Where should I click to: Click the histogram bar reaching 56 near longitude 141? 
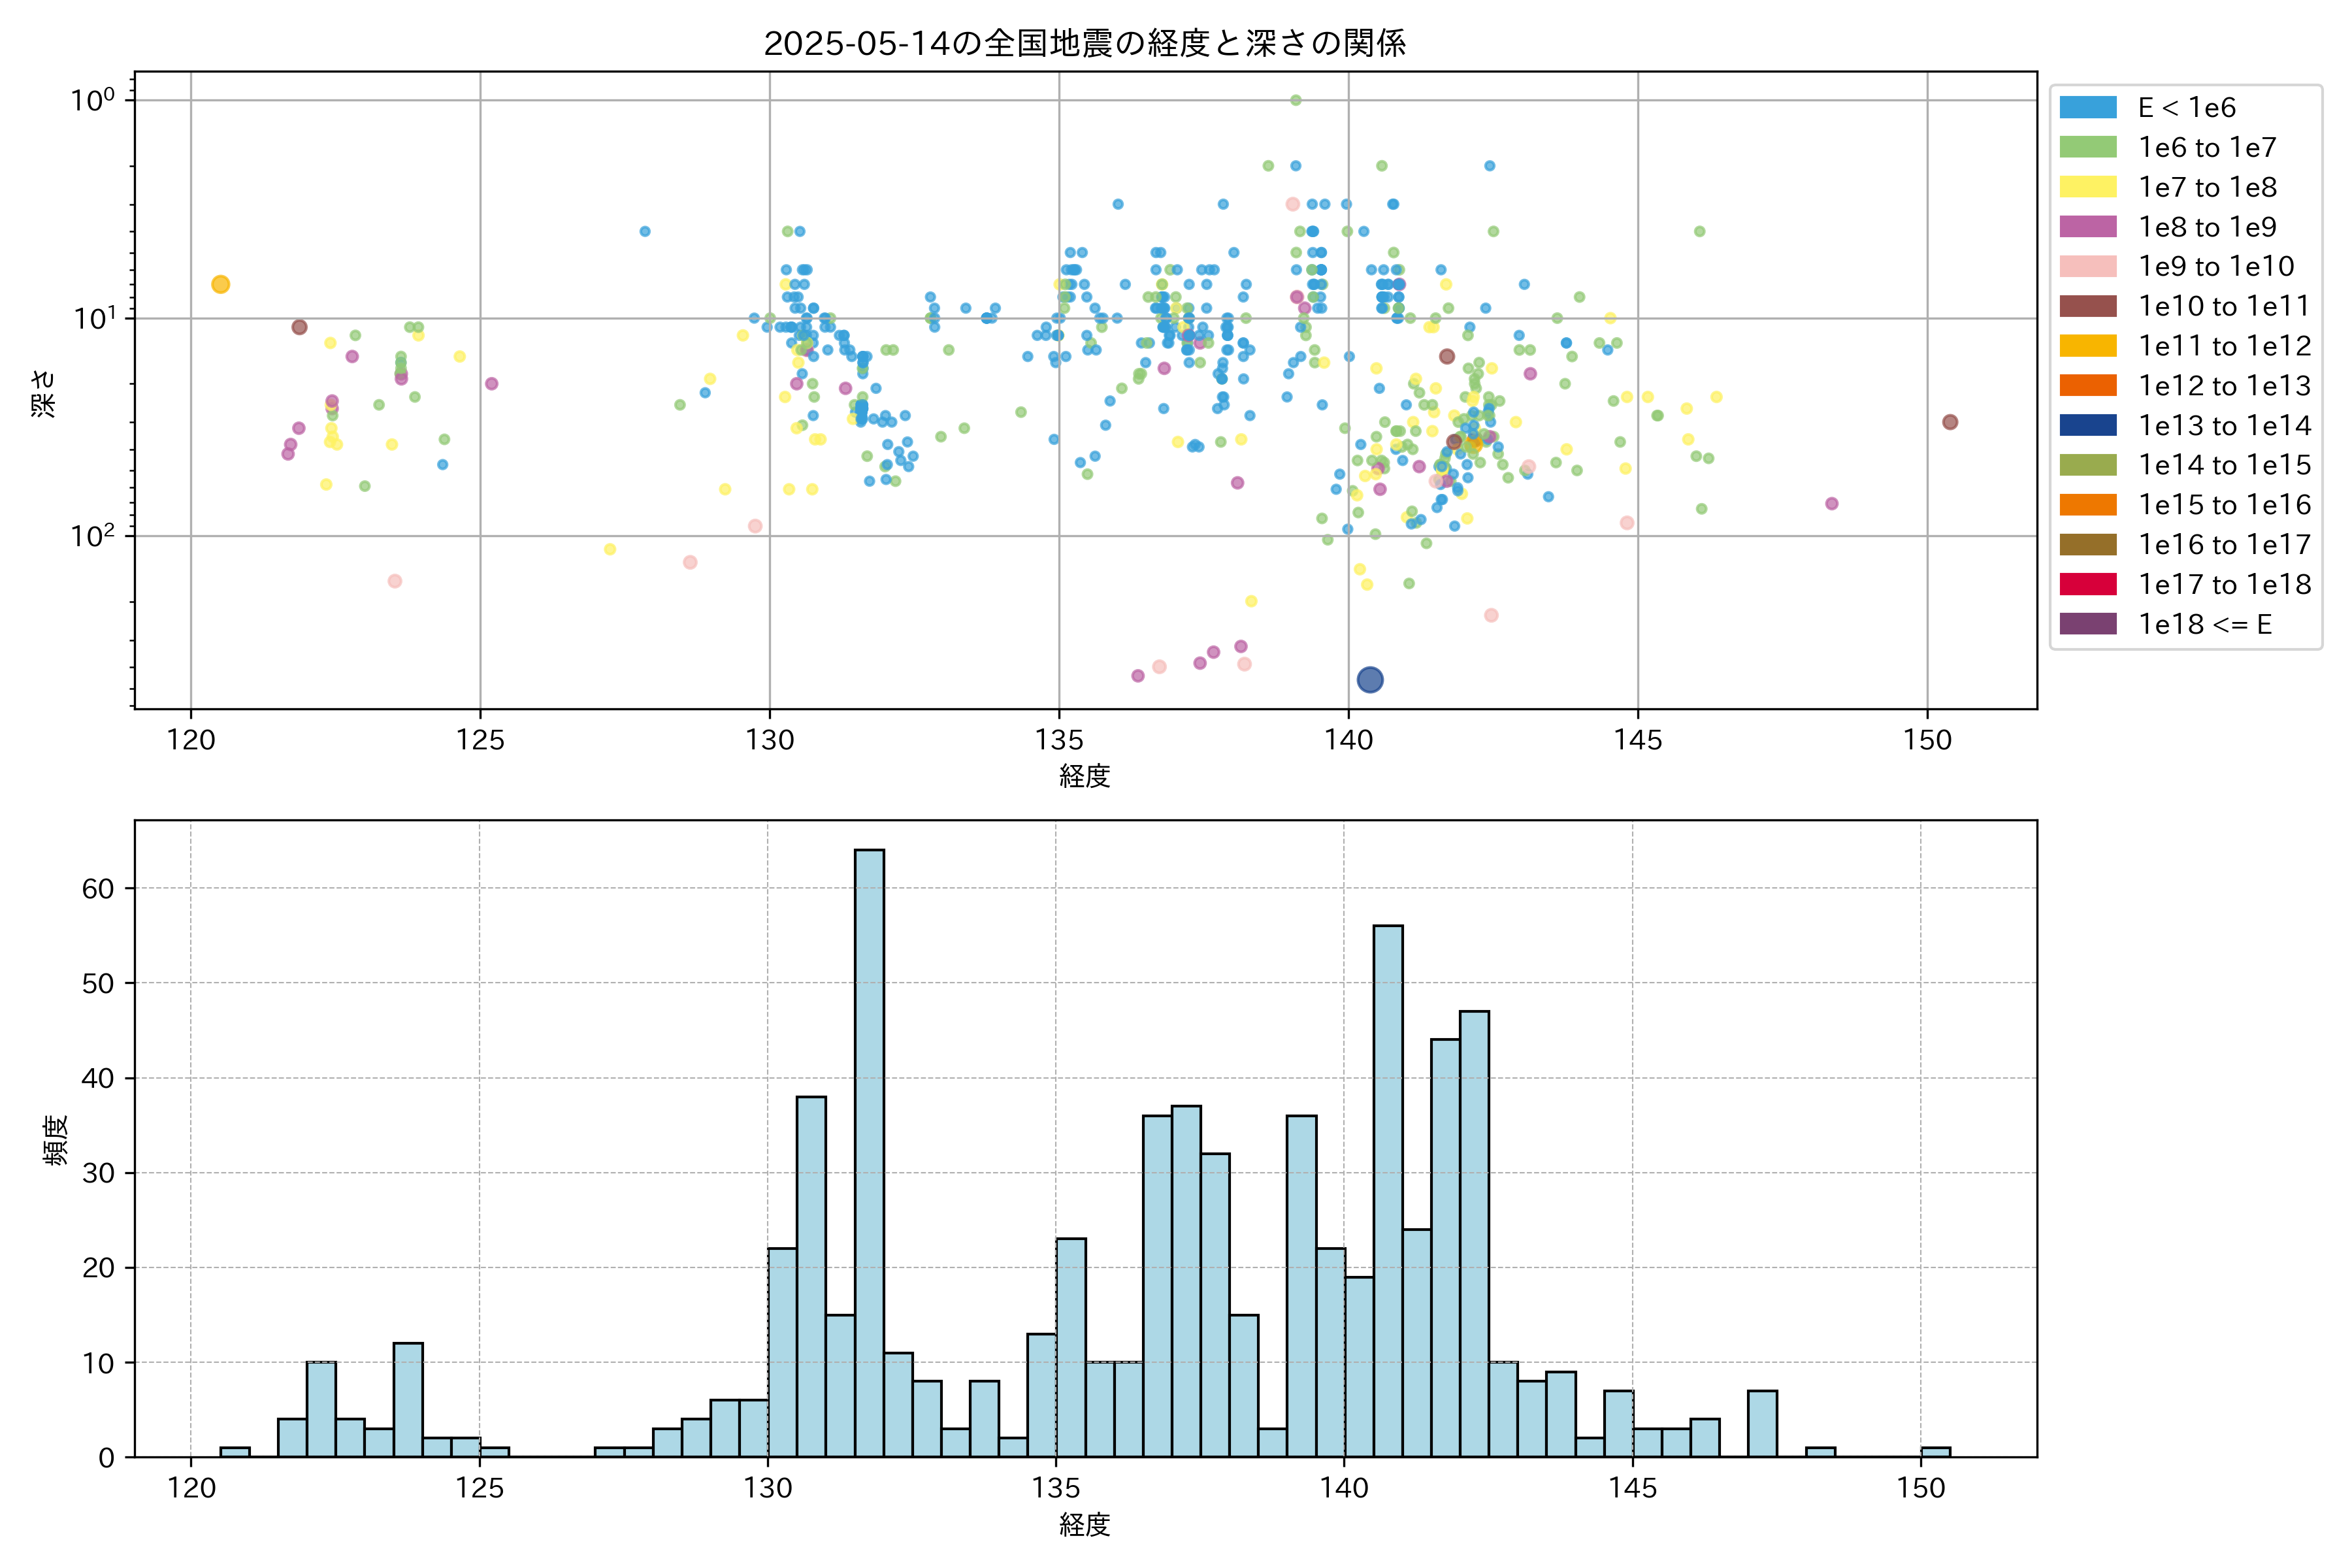(x=1388, y=1190)
